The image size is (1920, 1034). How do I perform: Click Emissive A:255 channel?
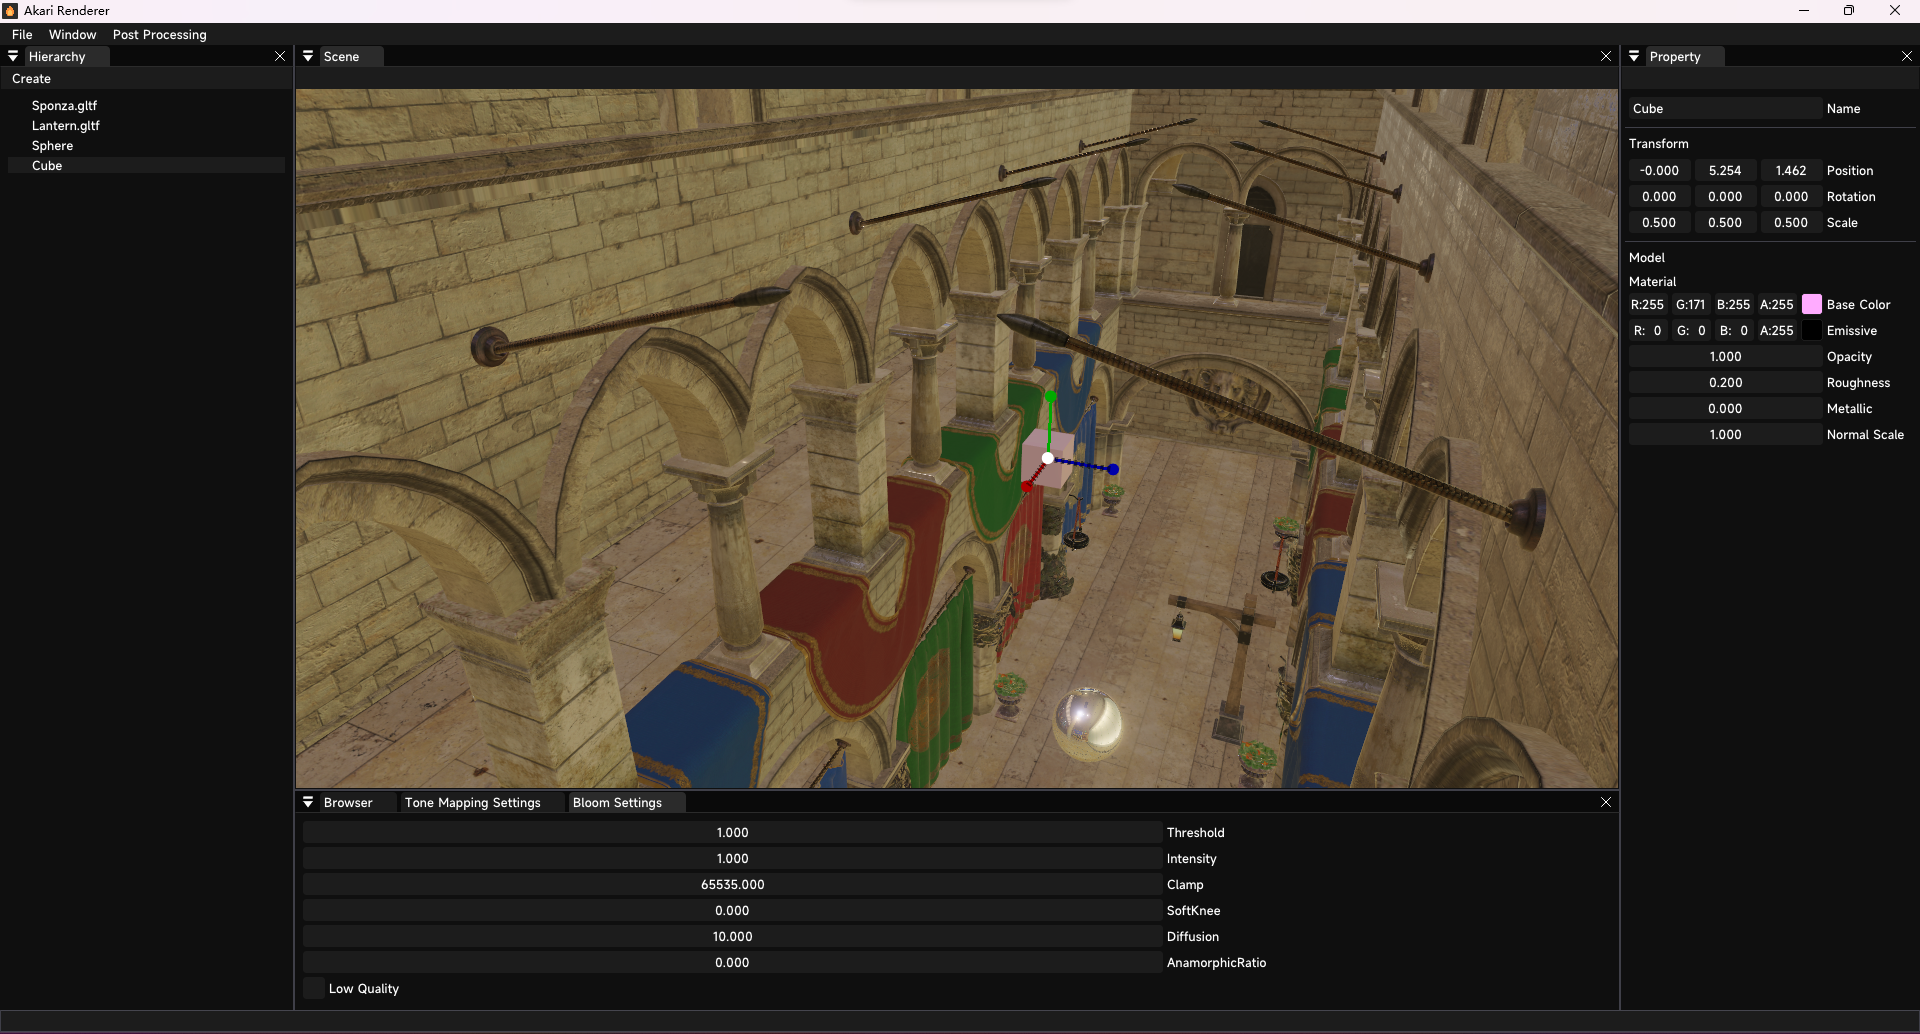(x=1777, y=330)
